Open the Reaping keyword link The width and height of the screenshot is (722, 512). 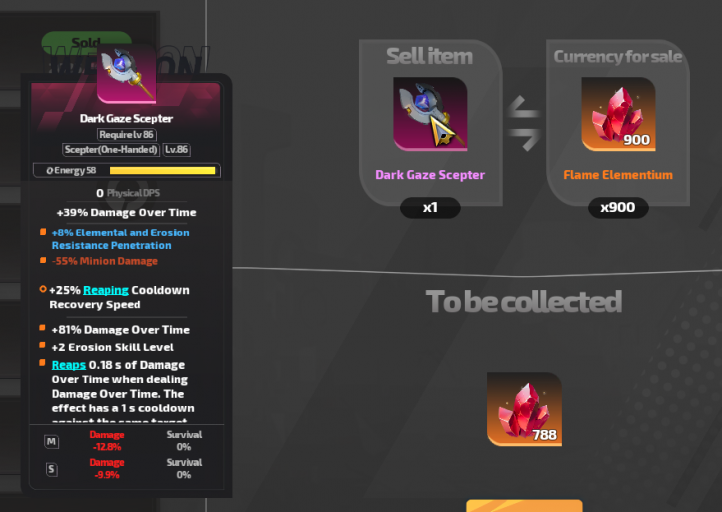(106, 290)
